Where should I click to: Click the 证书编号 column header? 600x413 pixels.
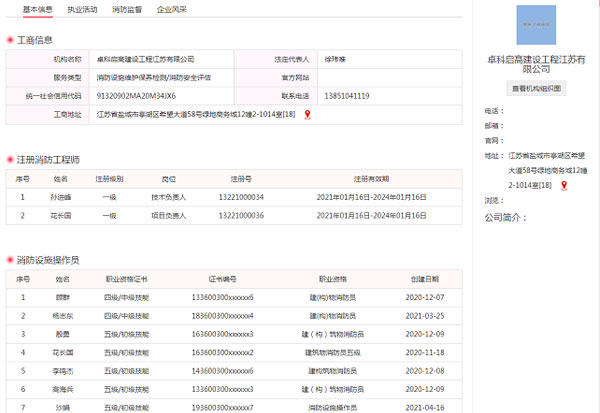click(x=222, y=280)
